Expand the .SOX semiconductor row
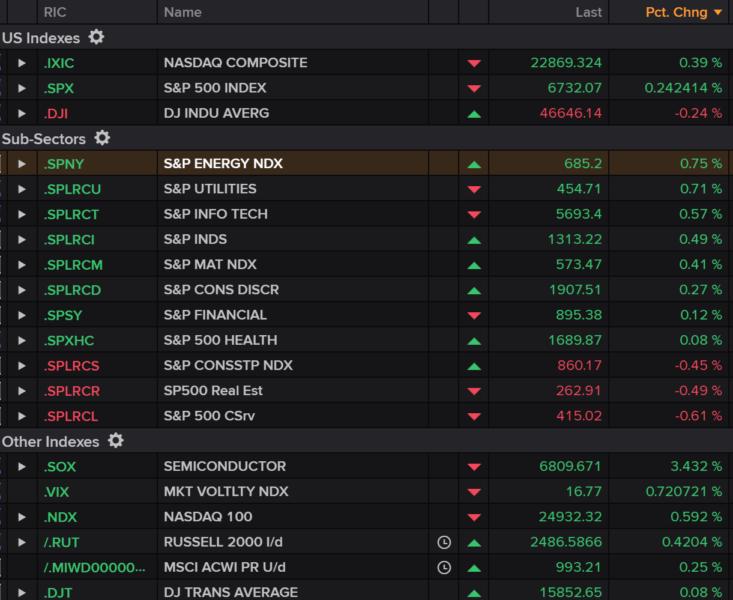The image size is (733, 600). pyautogui.click(x=22, y=467)
